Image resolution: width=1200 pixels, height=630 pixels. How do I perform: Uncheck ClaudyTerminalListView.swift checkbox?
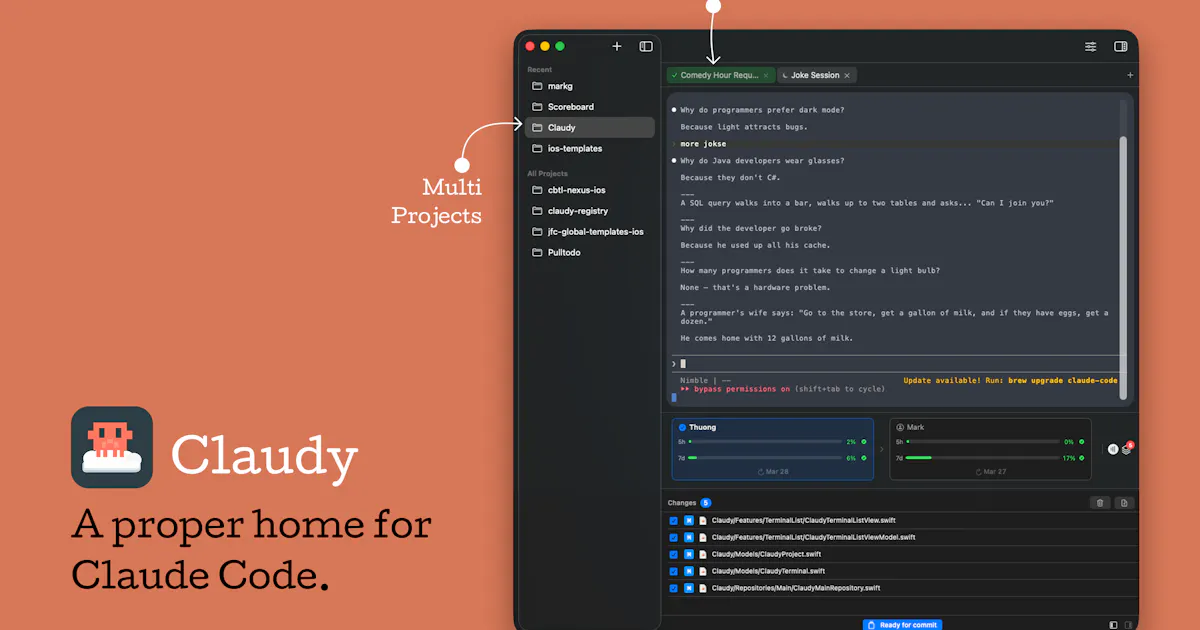pos(674,521)
